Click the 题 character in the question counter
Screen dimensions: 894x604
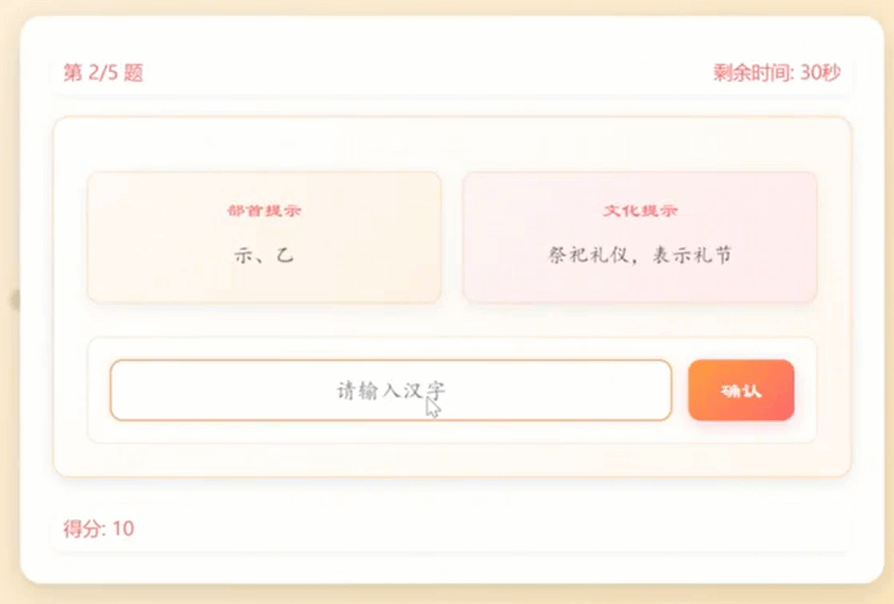[x=134, y=73]
